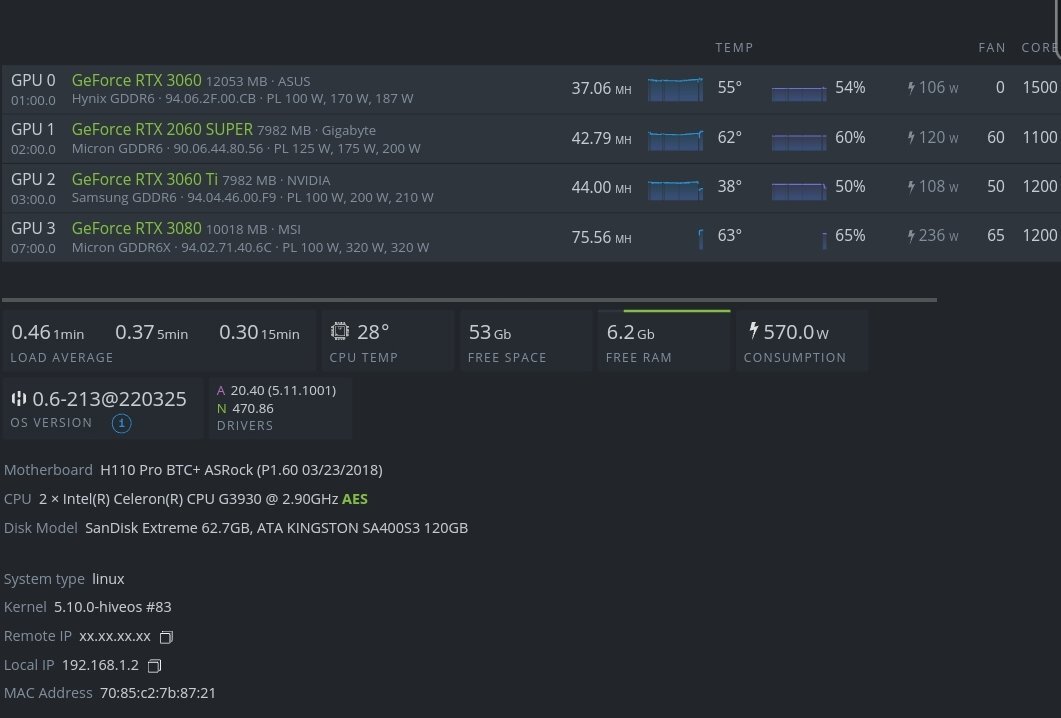This screenshot has width=1061, height=718.
Task: Click GPU 2 hashrate graph
Action: [x=675, y=189]
